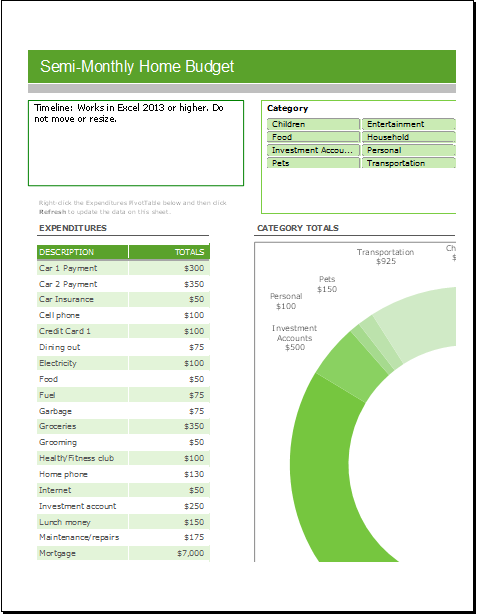Click the EXPENDITURES section heading
477x615 pixels.
pos(73,228)
